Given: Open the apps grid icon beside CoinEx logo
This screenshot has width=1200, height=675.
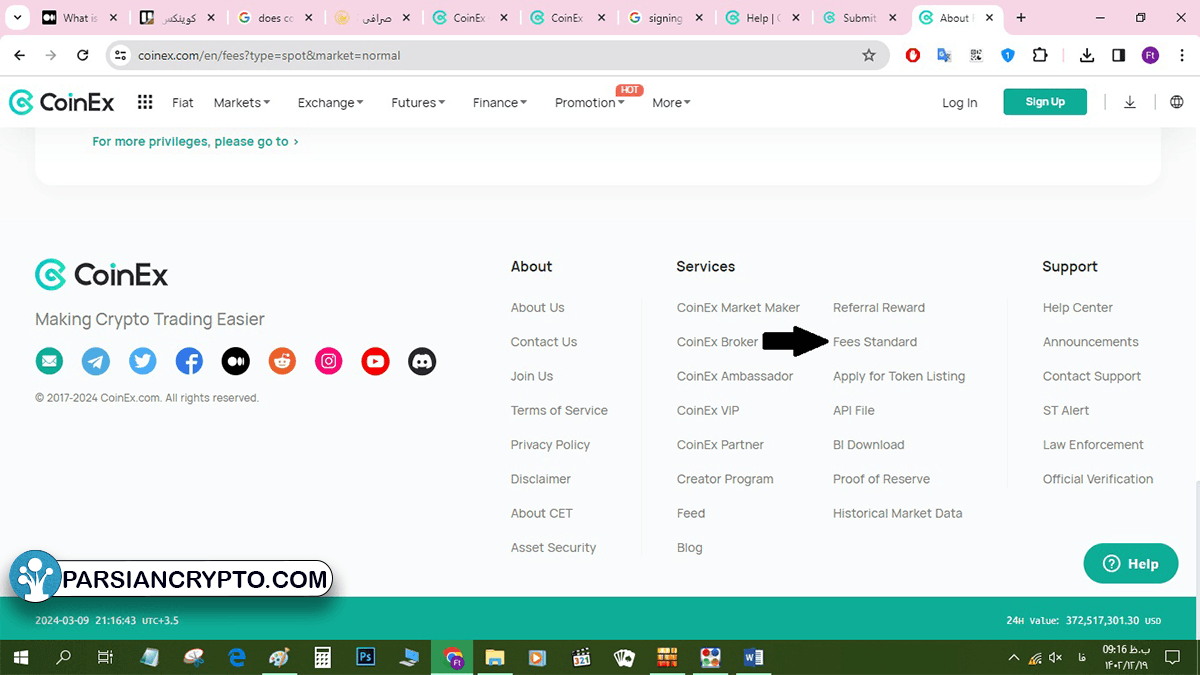Looking at the screenshot, I should tap(145, 102).
